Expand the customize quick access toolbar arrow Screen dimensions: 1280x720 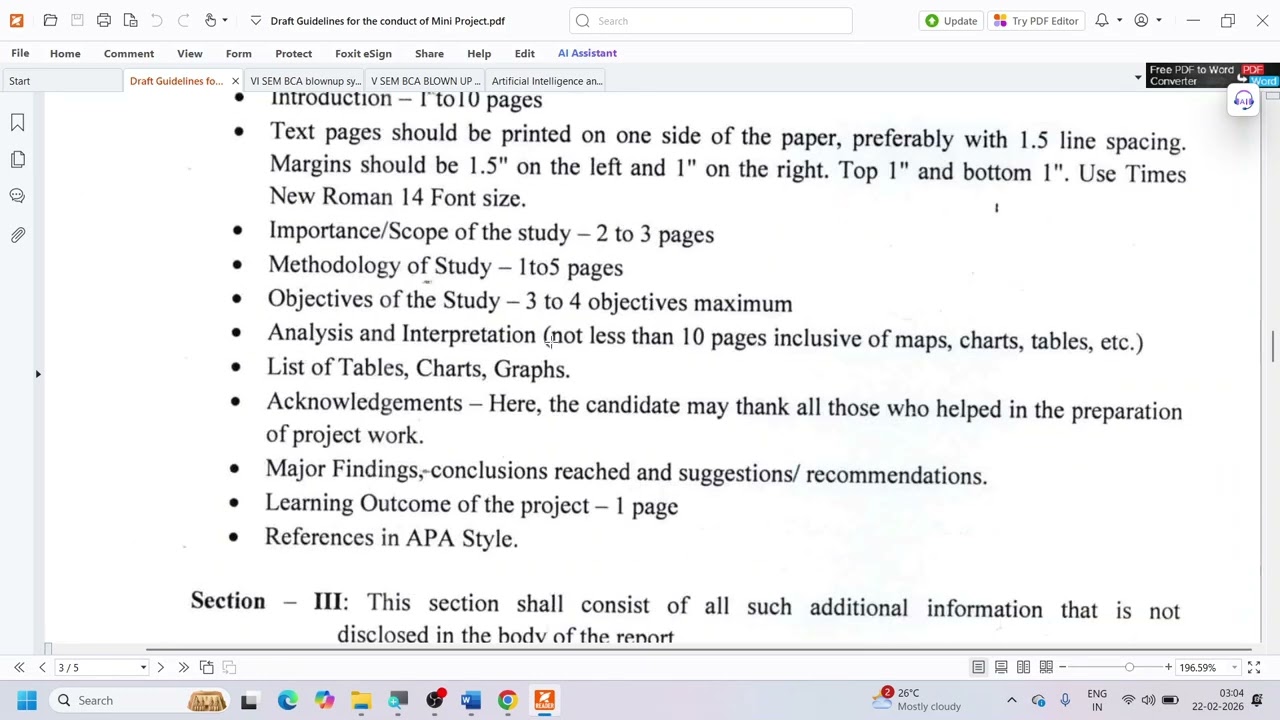[256, 20]
